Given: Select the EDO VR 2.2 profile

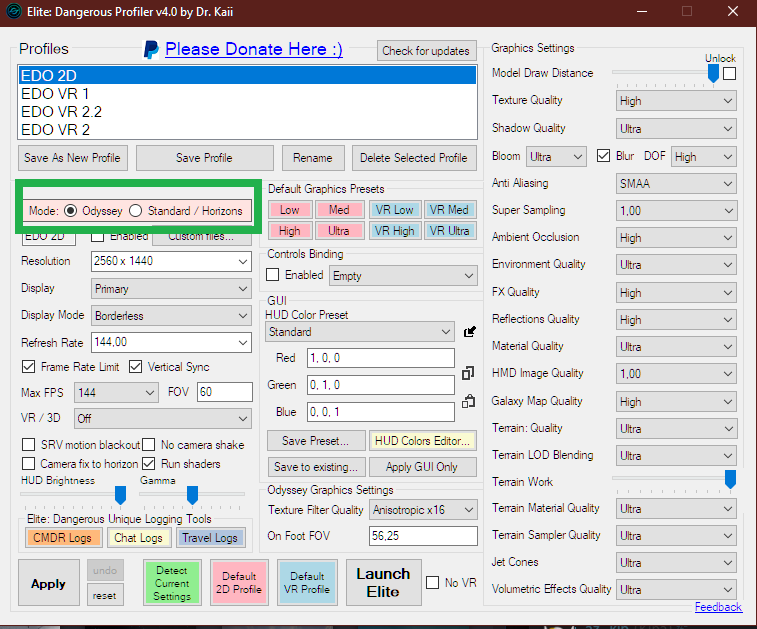Looking at the screenshot, I should pyautogui.click(x=247, y=112).
